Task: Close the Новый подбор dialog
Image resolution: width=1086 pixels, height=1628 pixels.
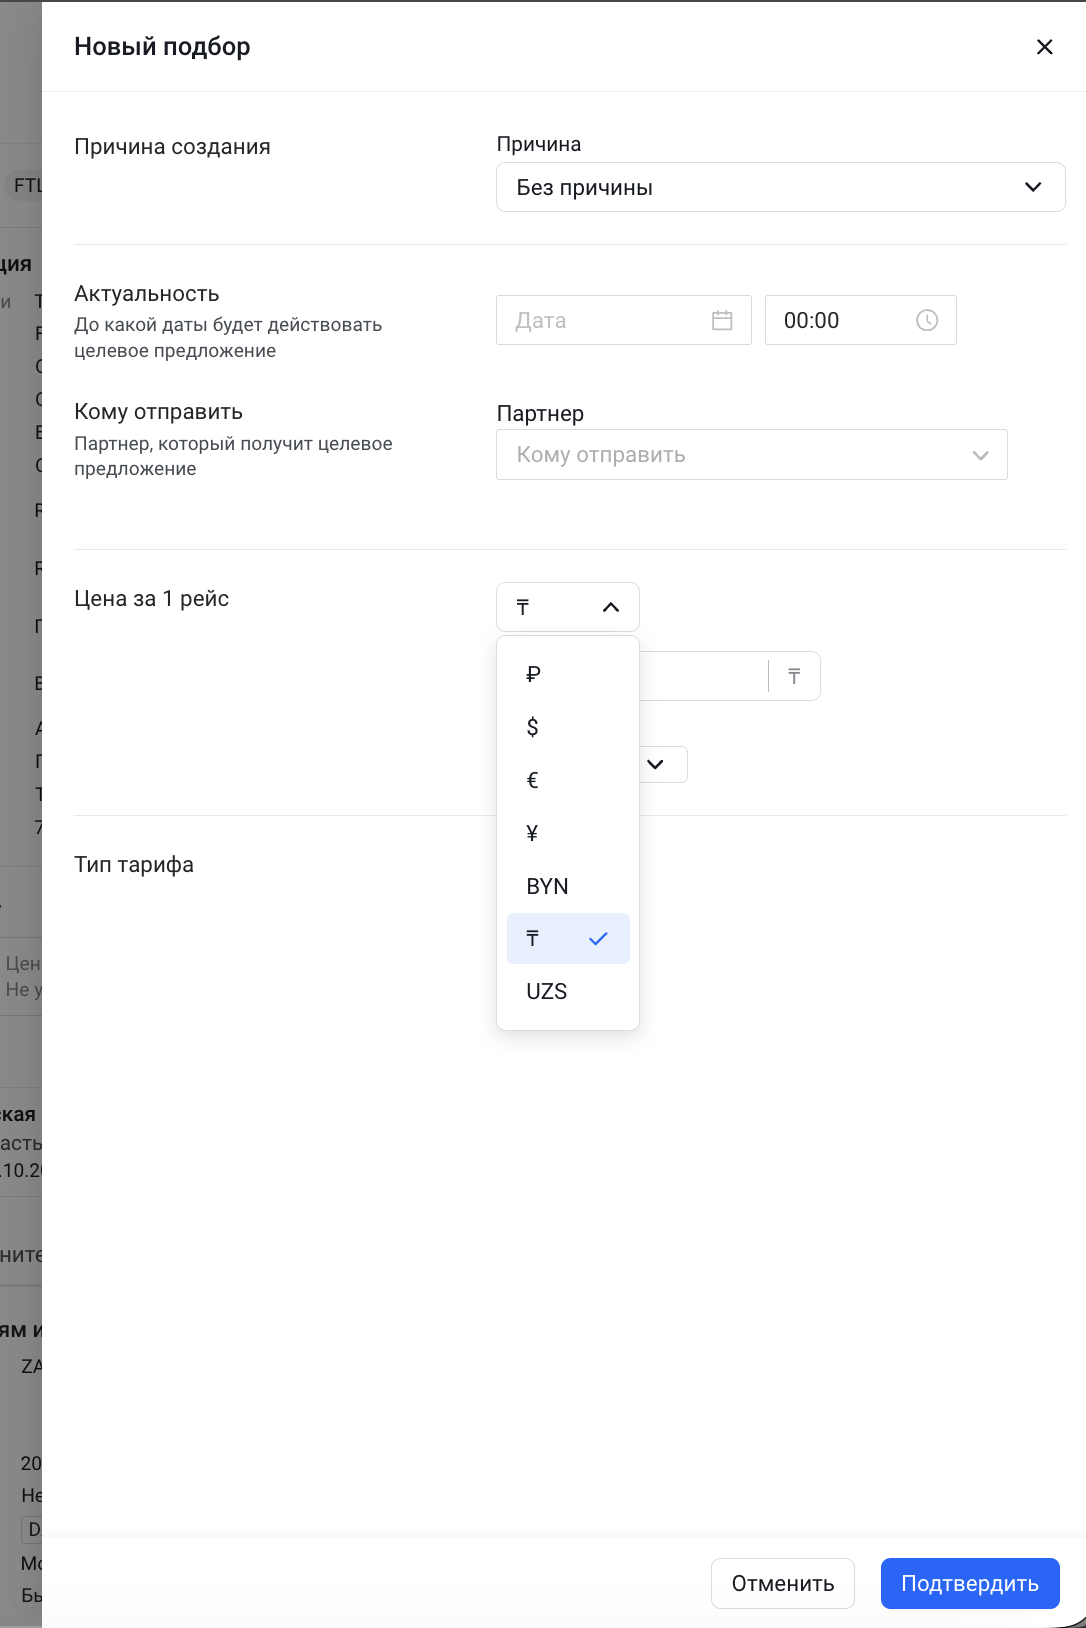Action: click(x=1044, y=47)
